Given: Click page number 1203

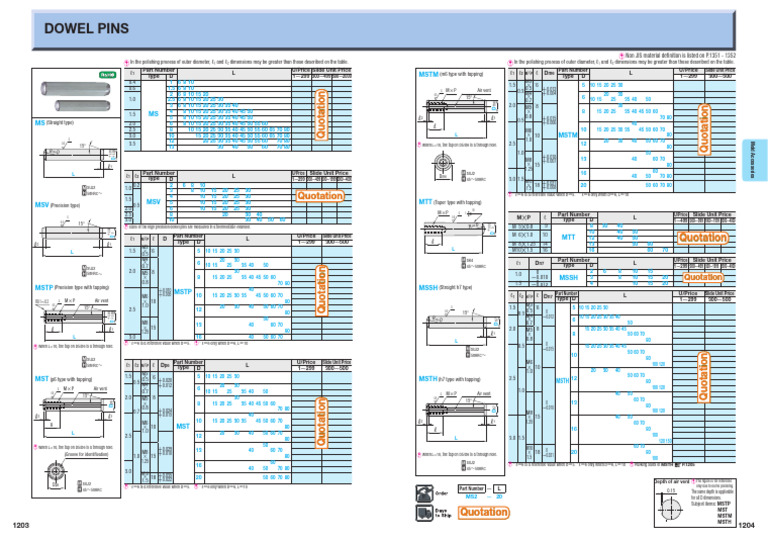Looking at the screenshot, I should tap(21, 525).
